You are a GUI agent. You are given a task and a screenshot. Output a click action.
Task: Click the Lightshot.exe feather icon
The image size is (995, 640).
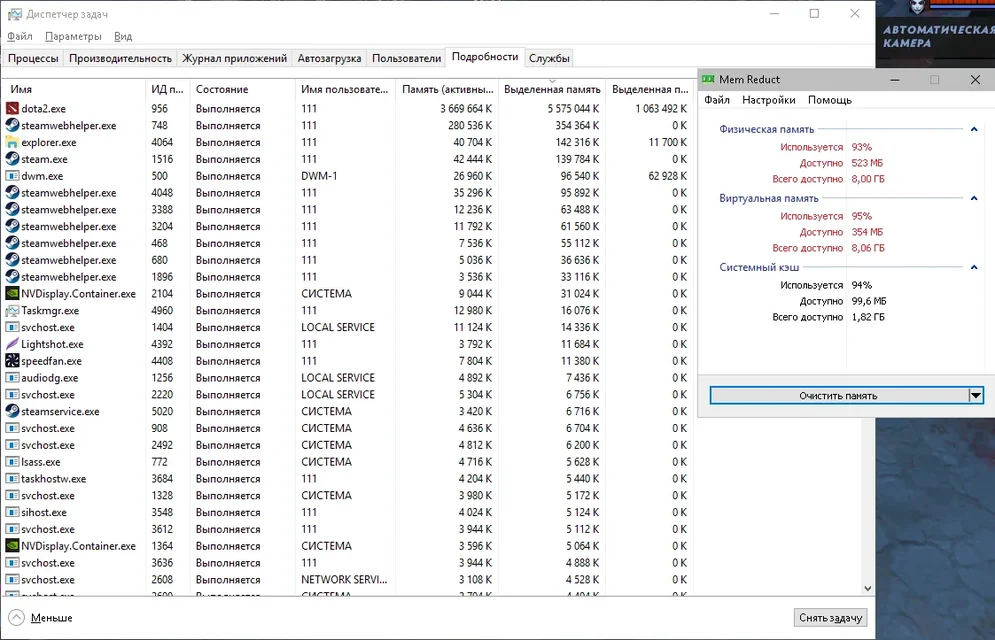[12, 344]
